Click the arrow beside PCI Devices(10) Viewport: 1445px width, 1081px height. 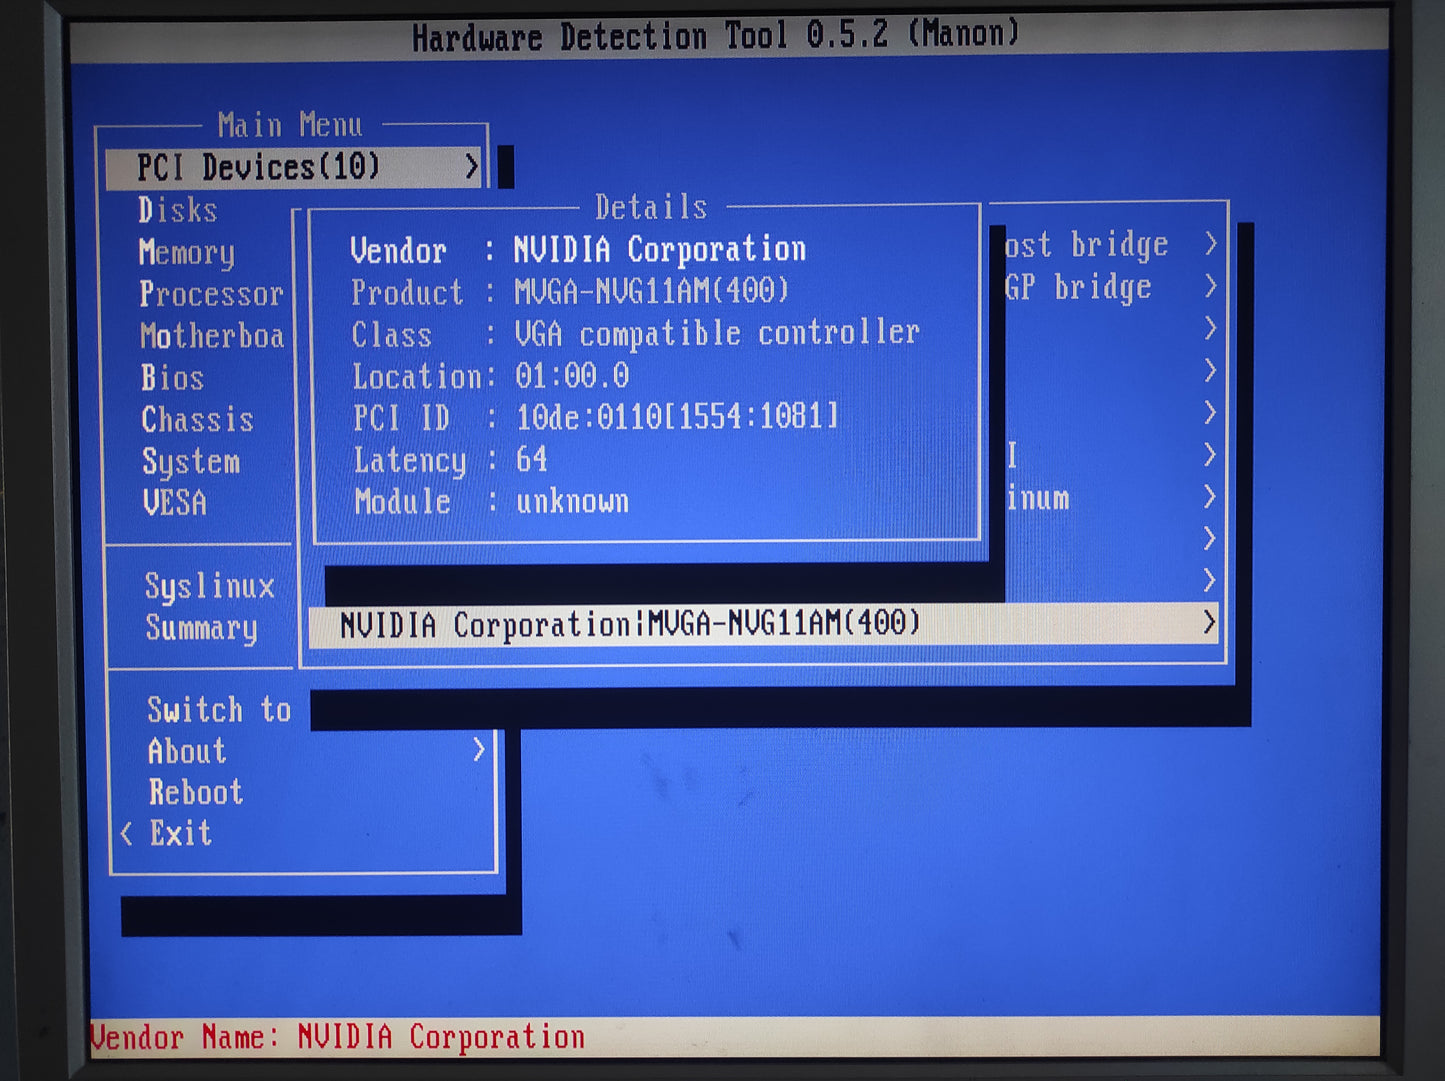(x=471, y=167)
